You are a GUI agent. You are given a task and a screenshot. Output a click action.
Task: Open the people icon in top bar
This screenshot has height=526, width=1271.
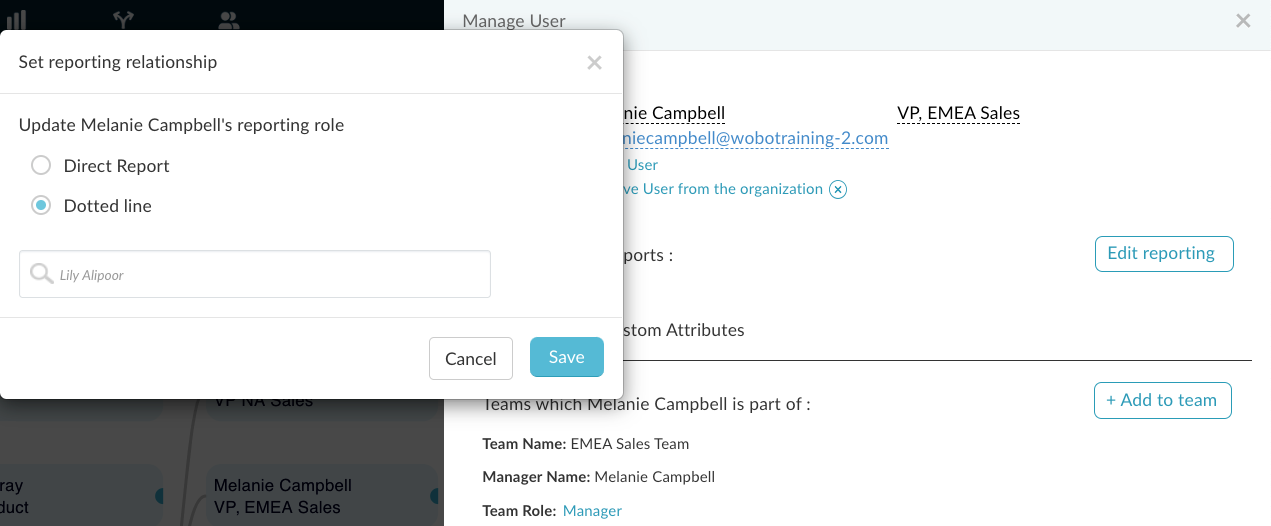(x=229, y=19)
